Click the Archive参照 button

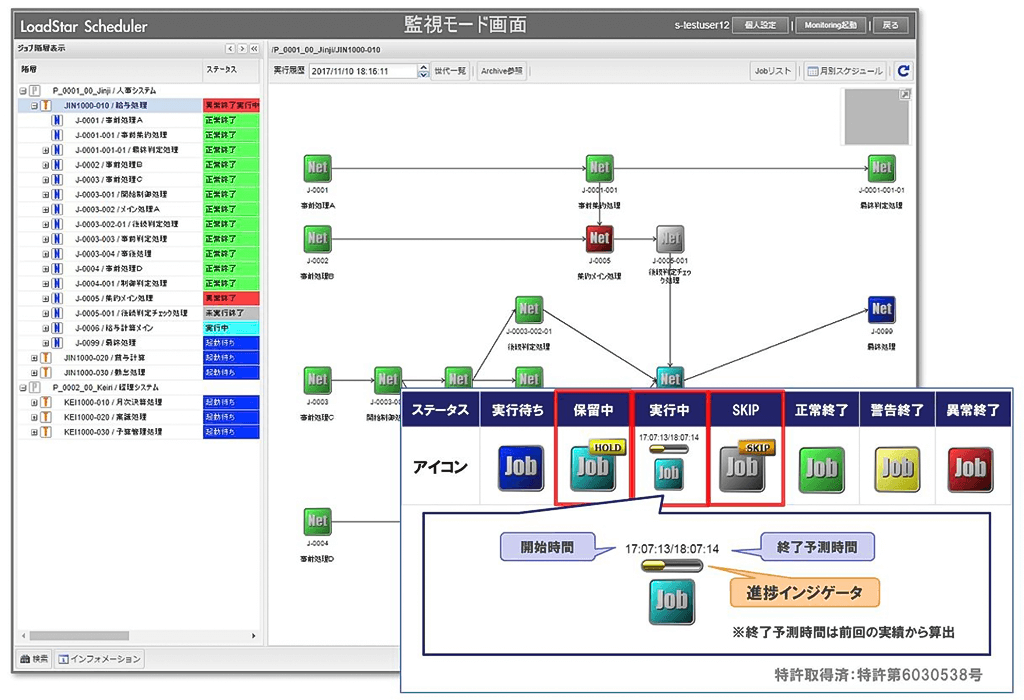pos(502,71)
